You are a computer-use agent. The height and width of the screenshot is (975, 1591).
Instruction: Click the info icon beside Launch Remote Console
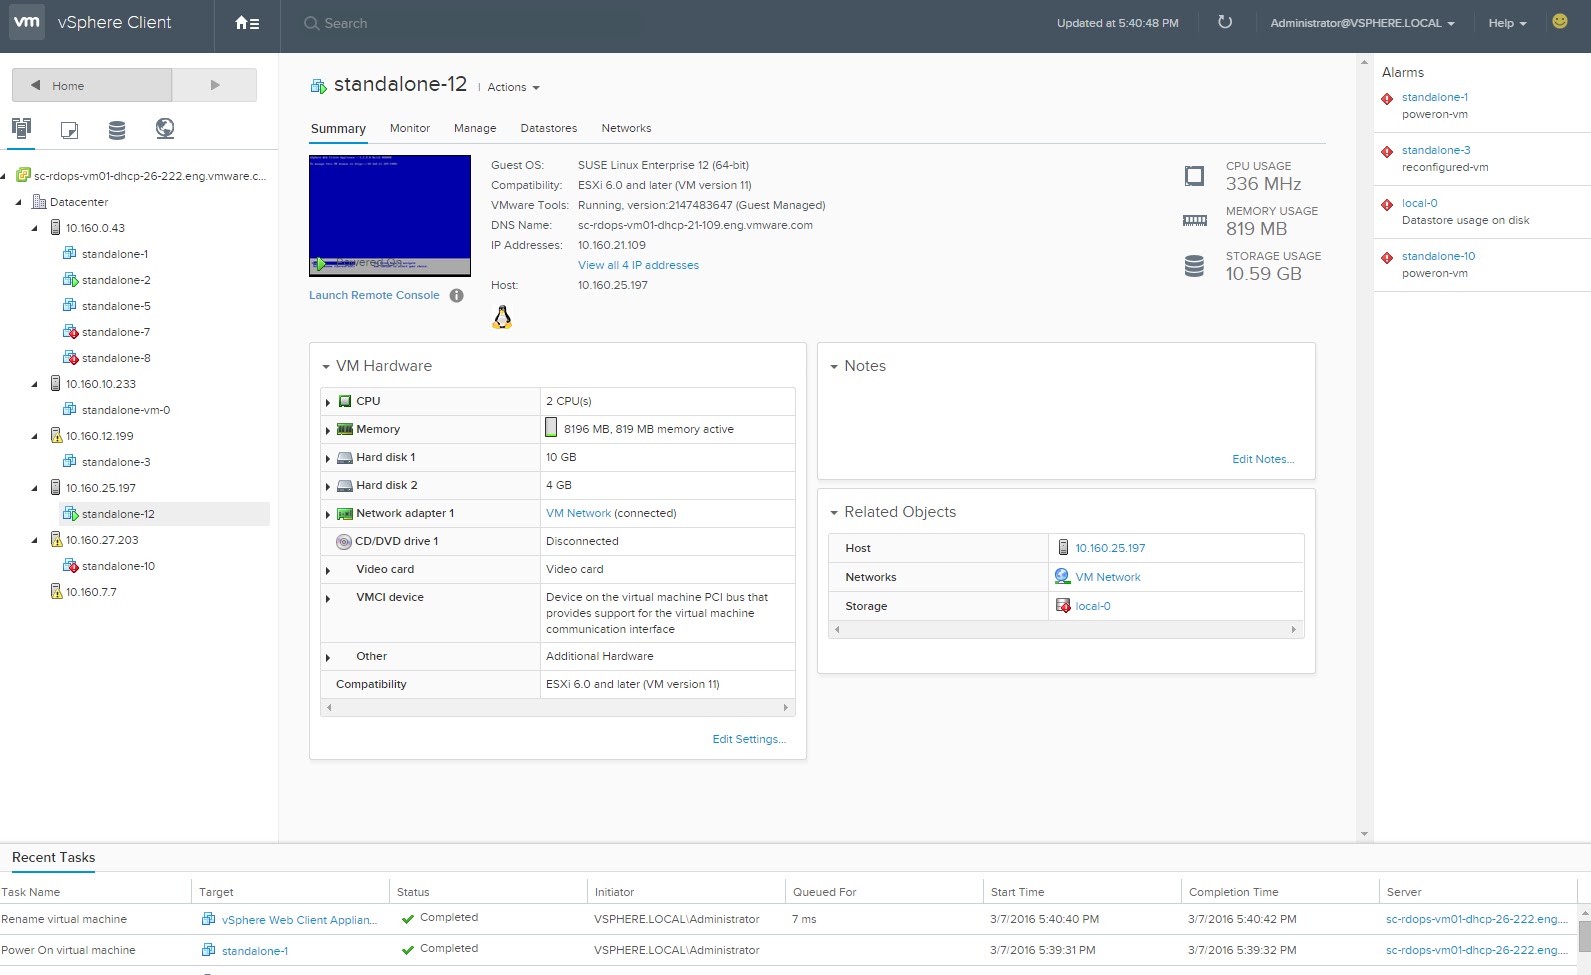point(456,295)
